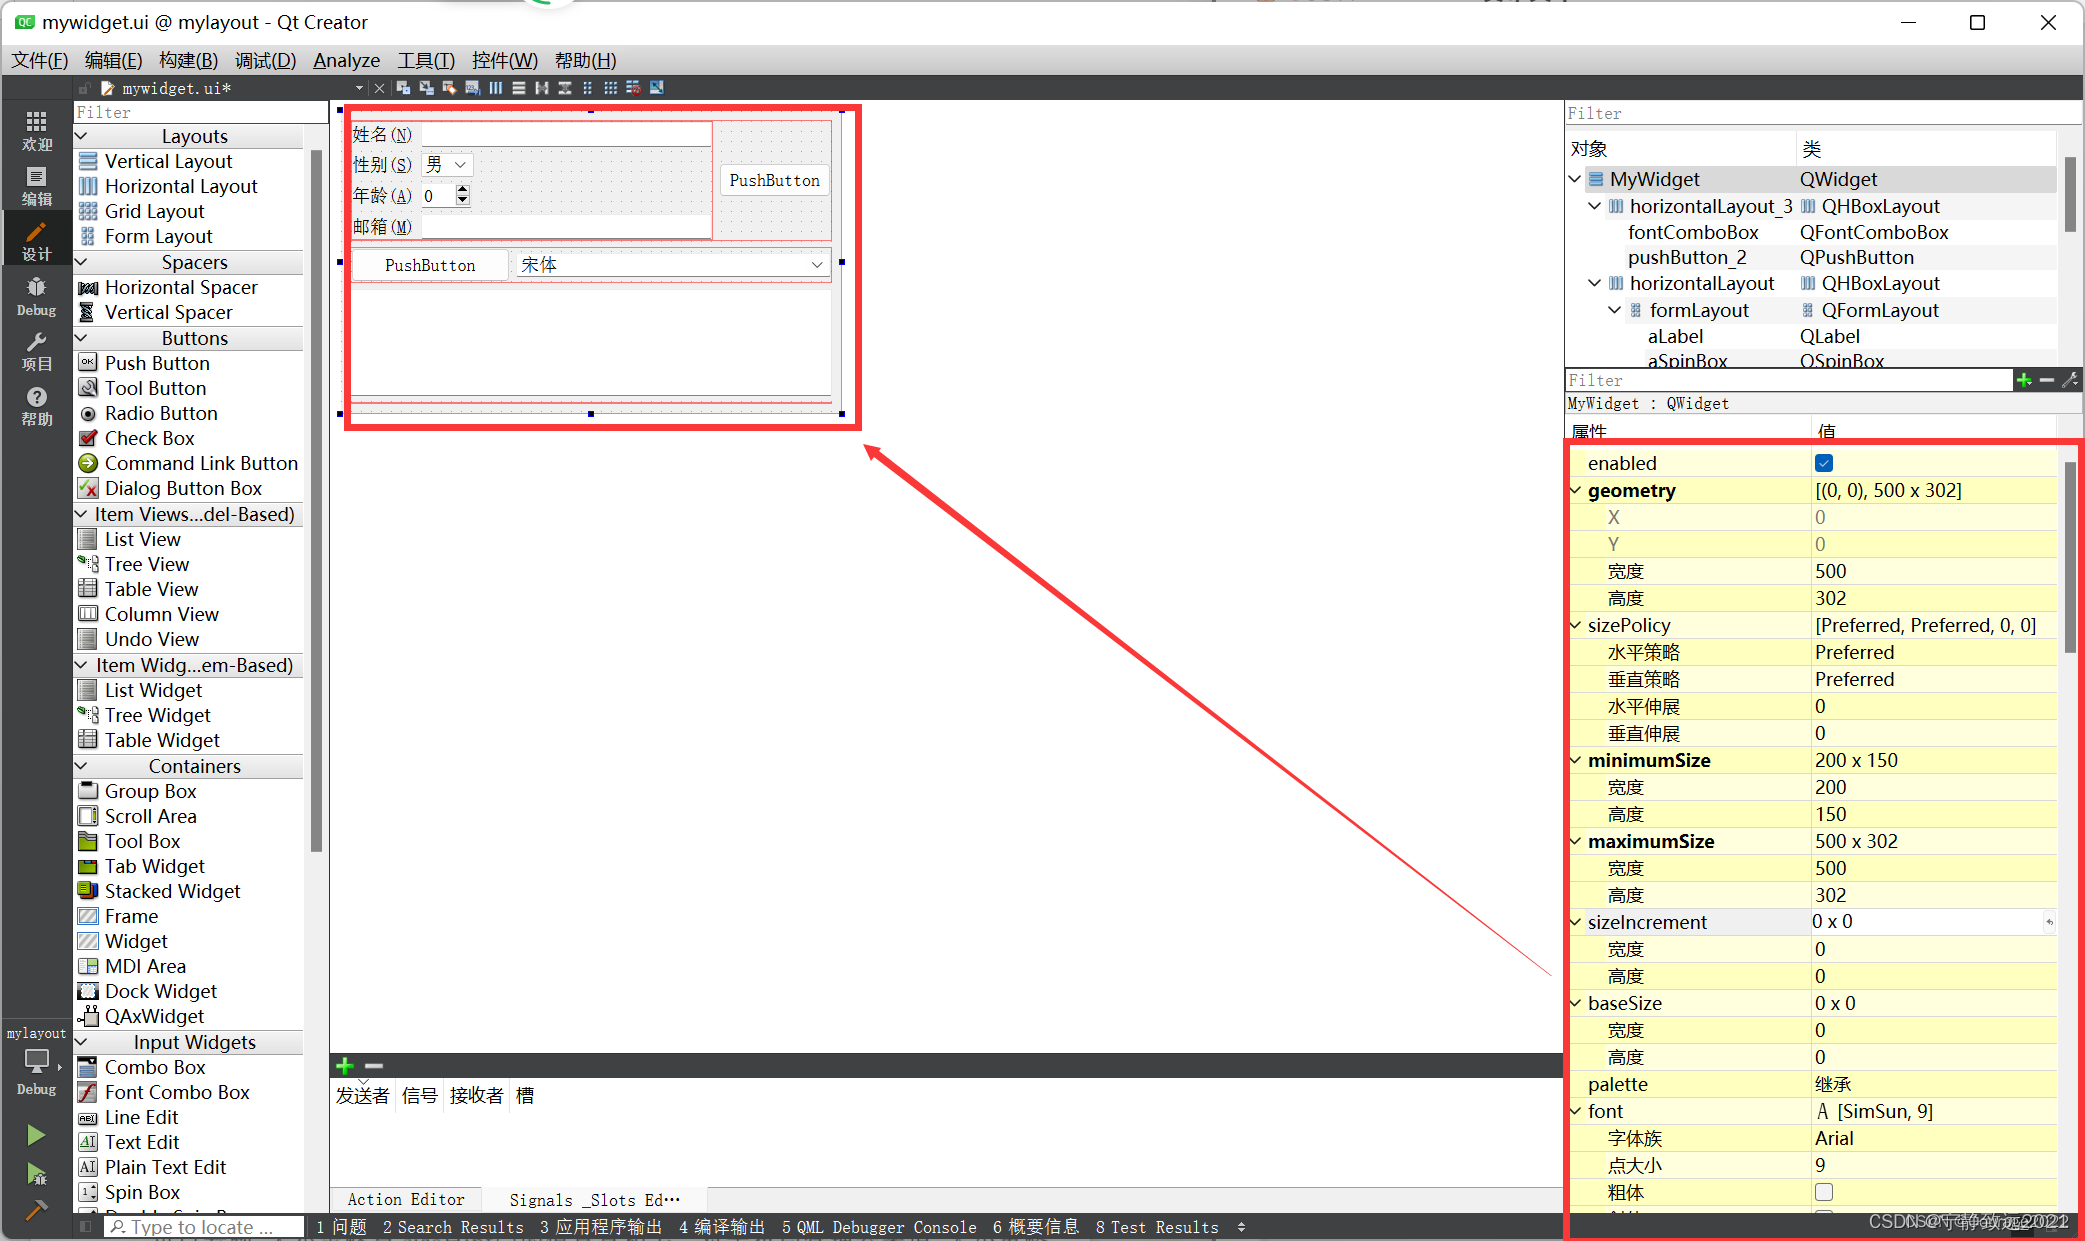The image size is (2085, 1241).
Task: Click the Lay Out Horizontally toolbar icon
Action: click(495, 88)
